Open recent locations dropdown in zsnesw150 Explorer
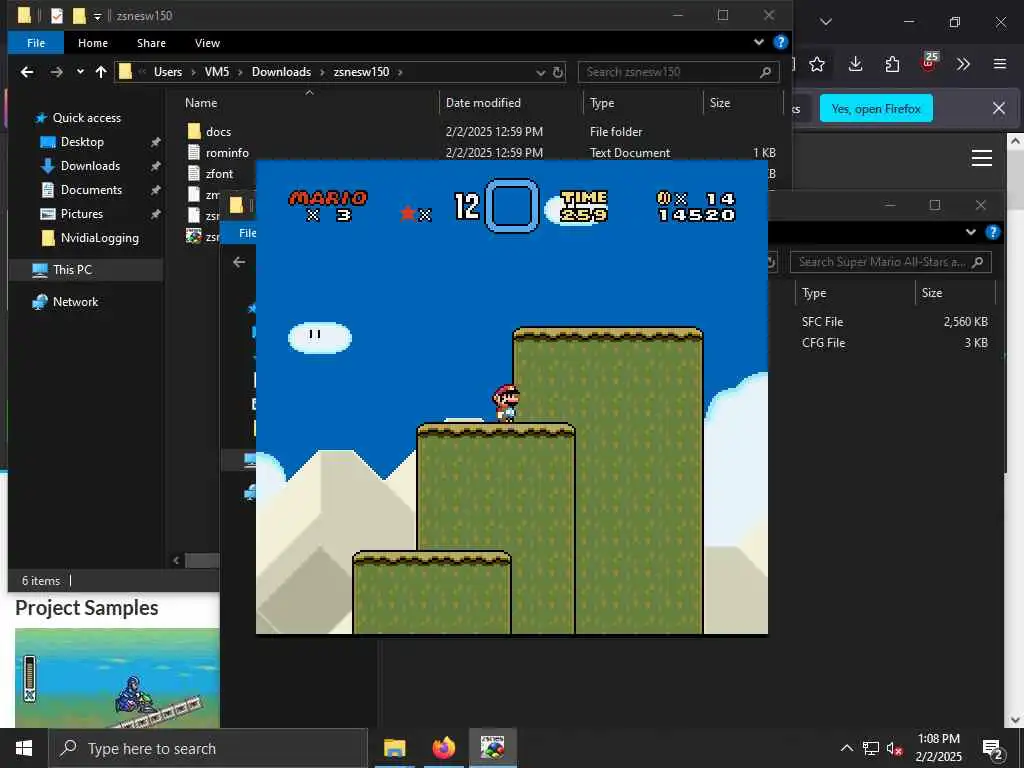Screen dimensions: 1024x768 (80, 72)
